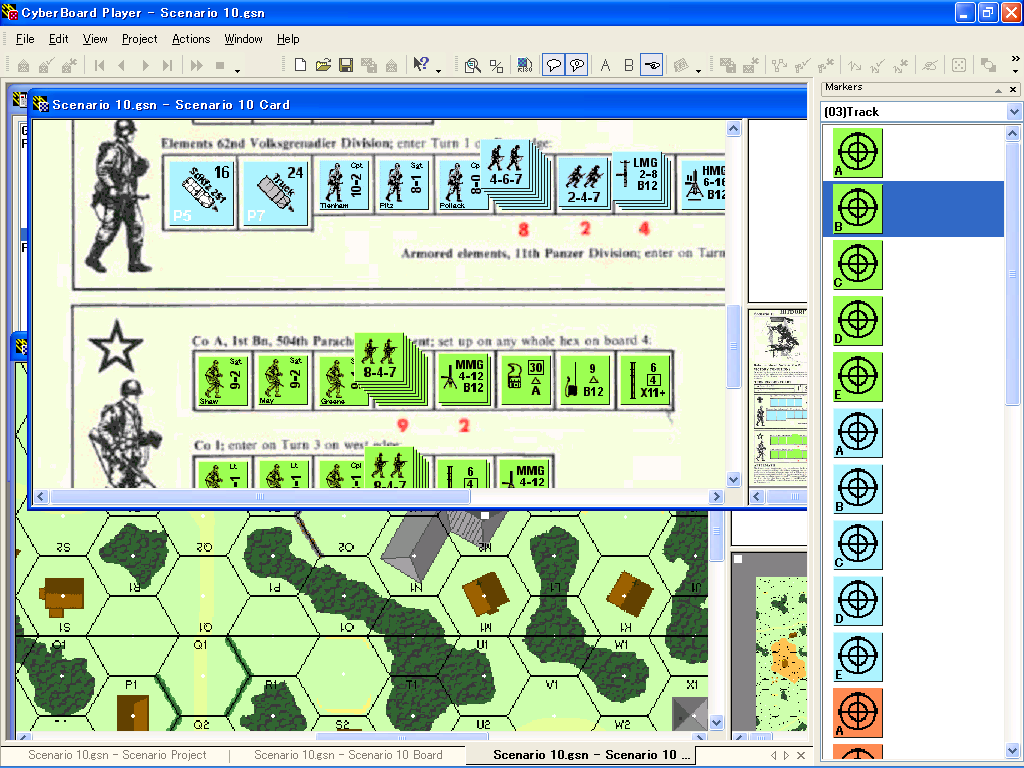Open the View menu

coord(95,39)
